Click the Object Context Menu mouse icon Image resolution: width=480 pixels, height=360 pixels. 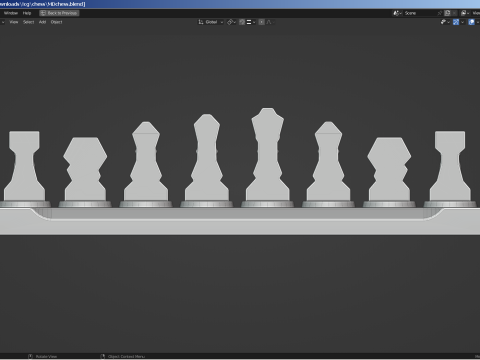point(103,356)
